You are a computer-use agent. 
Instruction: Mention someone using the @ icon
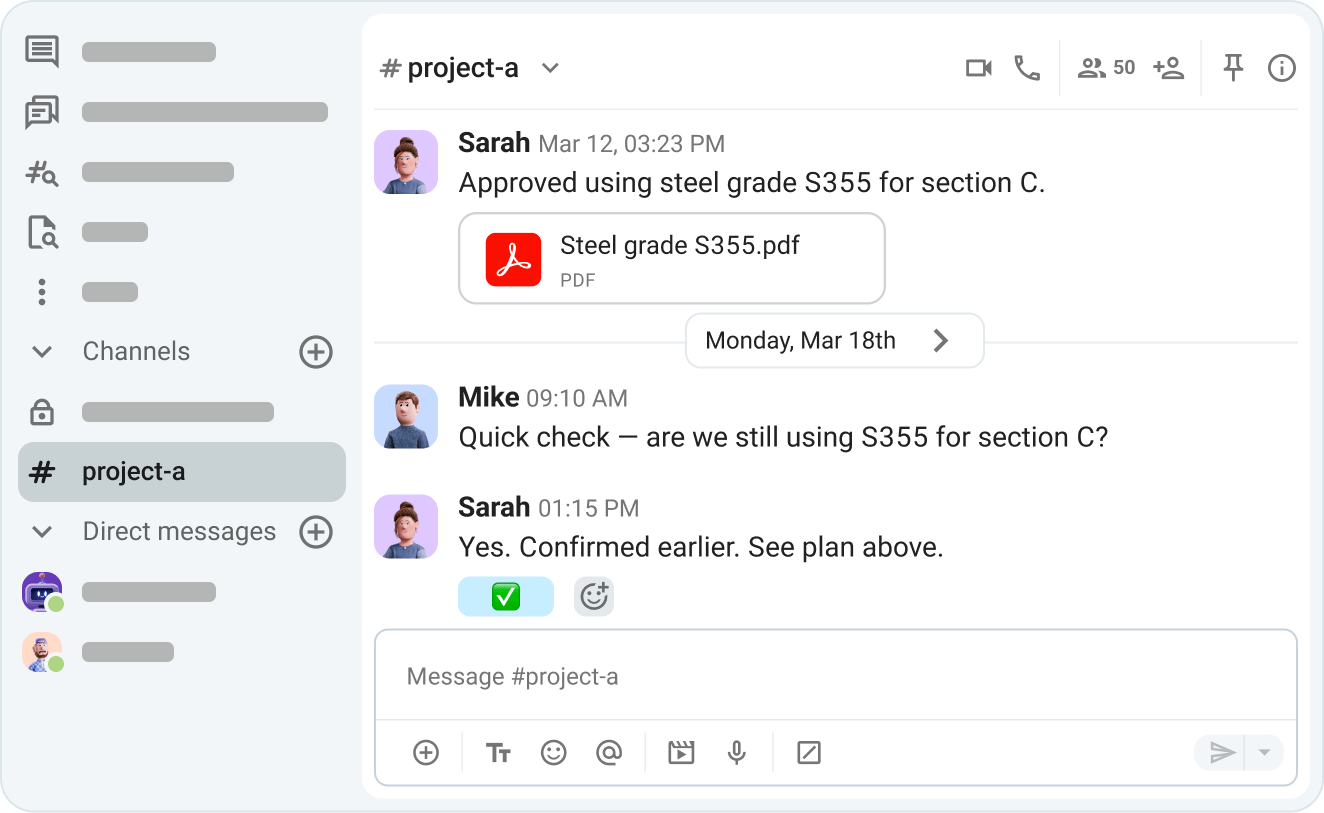pos(610,752)
